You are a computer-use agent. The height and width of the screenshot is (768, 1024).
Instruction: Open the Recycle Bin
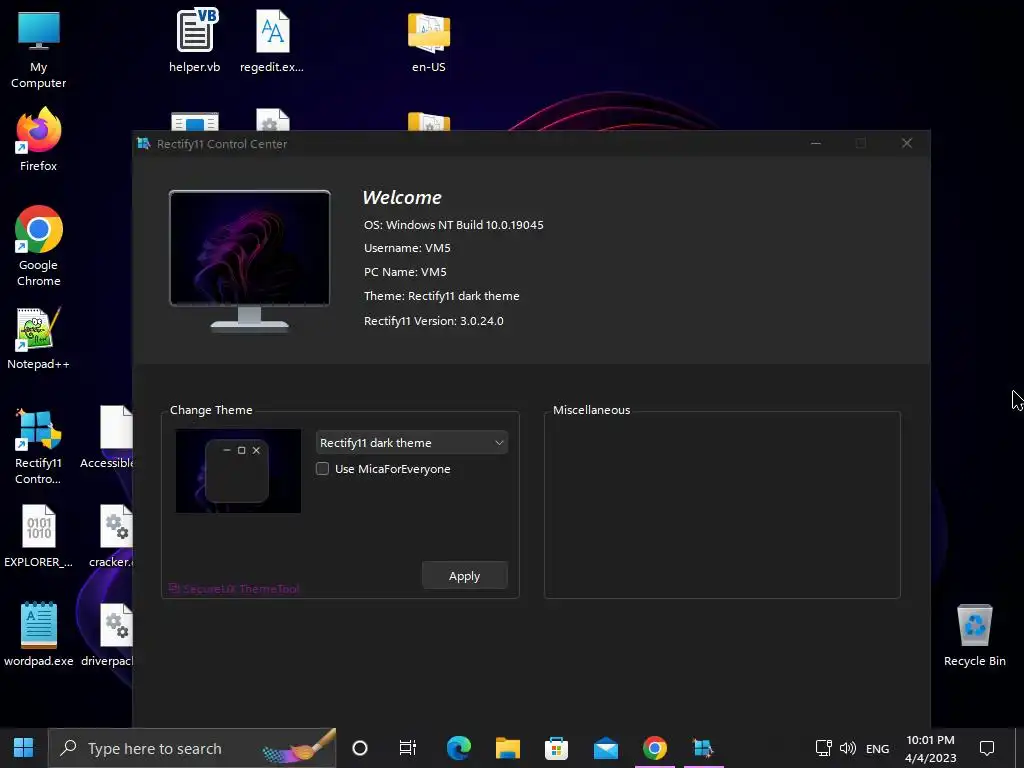pos(974,635)
